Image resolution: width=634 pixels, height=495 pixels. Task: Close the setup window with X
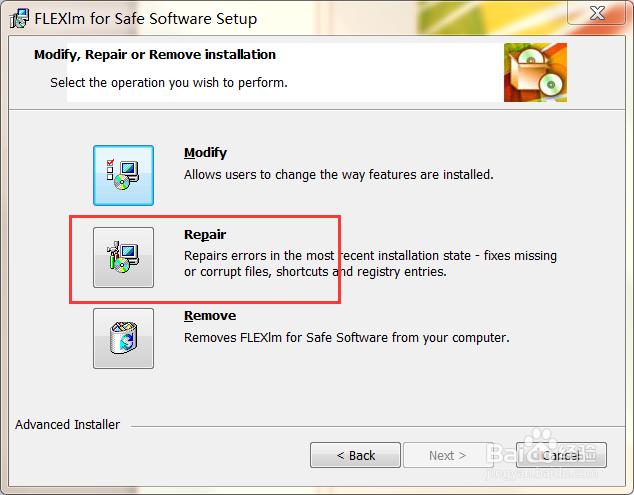point(597,13)
